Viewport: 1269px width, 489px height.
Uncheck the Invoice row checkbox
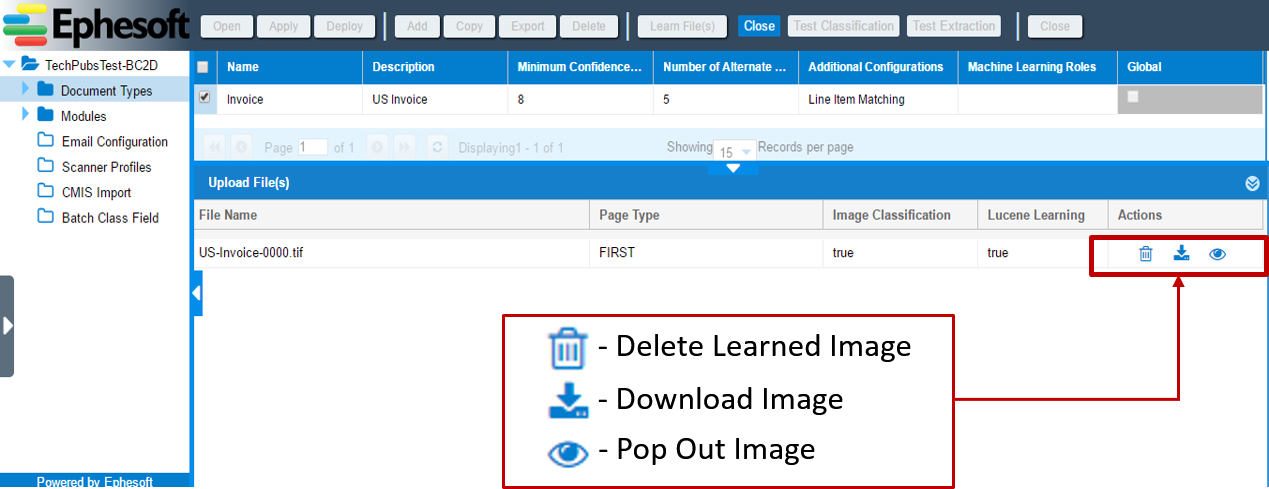(204, 98)
